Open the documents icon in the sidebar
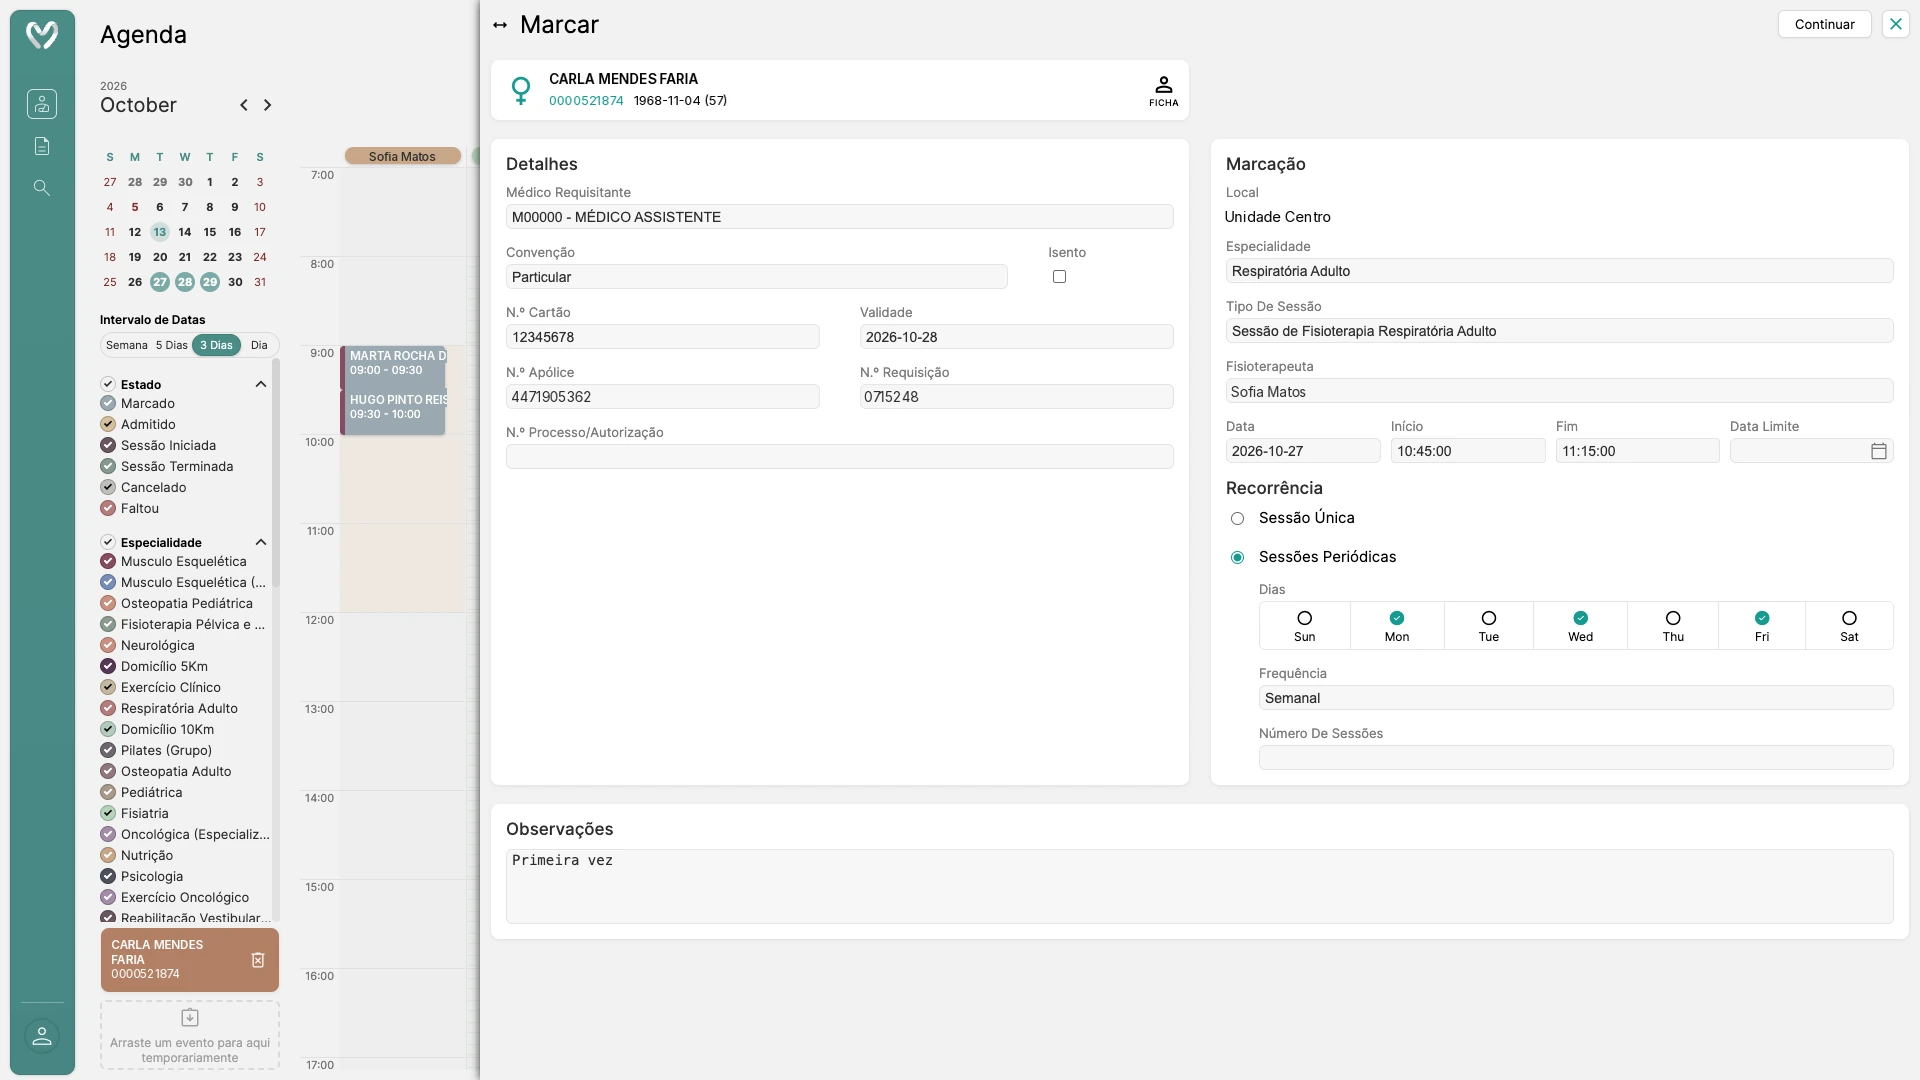The image size is (1920, 1080). (41, 146)
